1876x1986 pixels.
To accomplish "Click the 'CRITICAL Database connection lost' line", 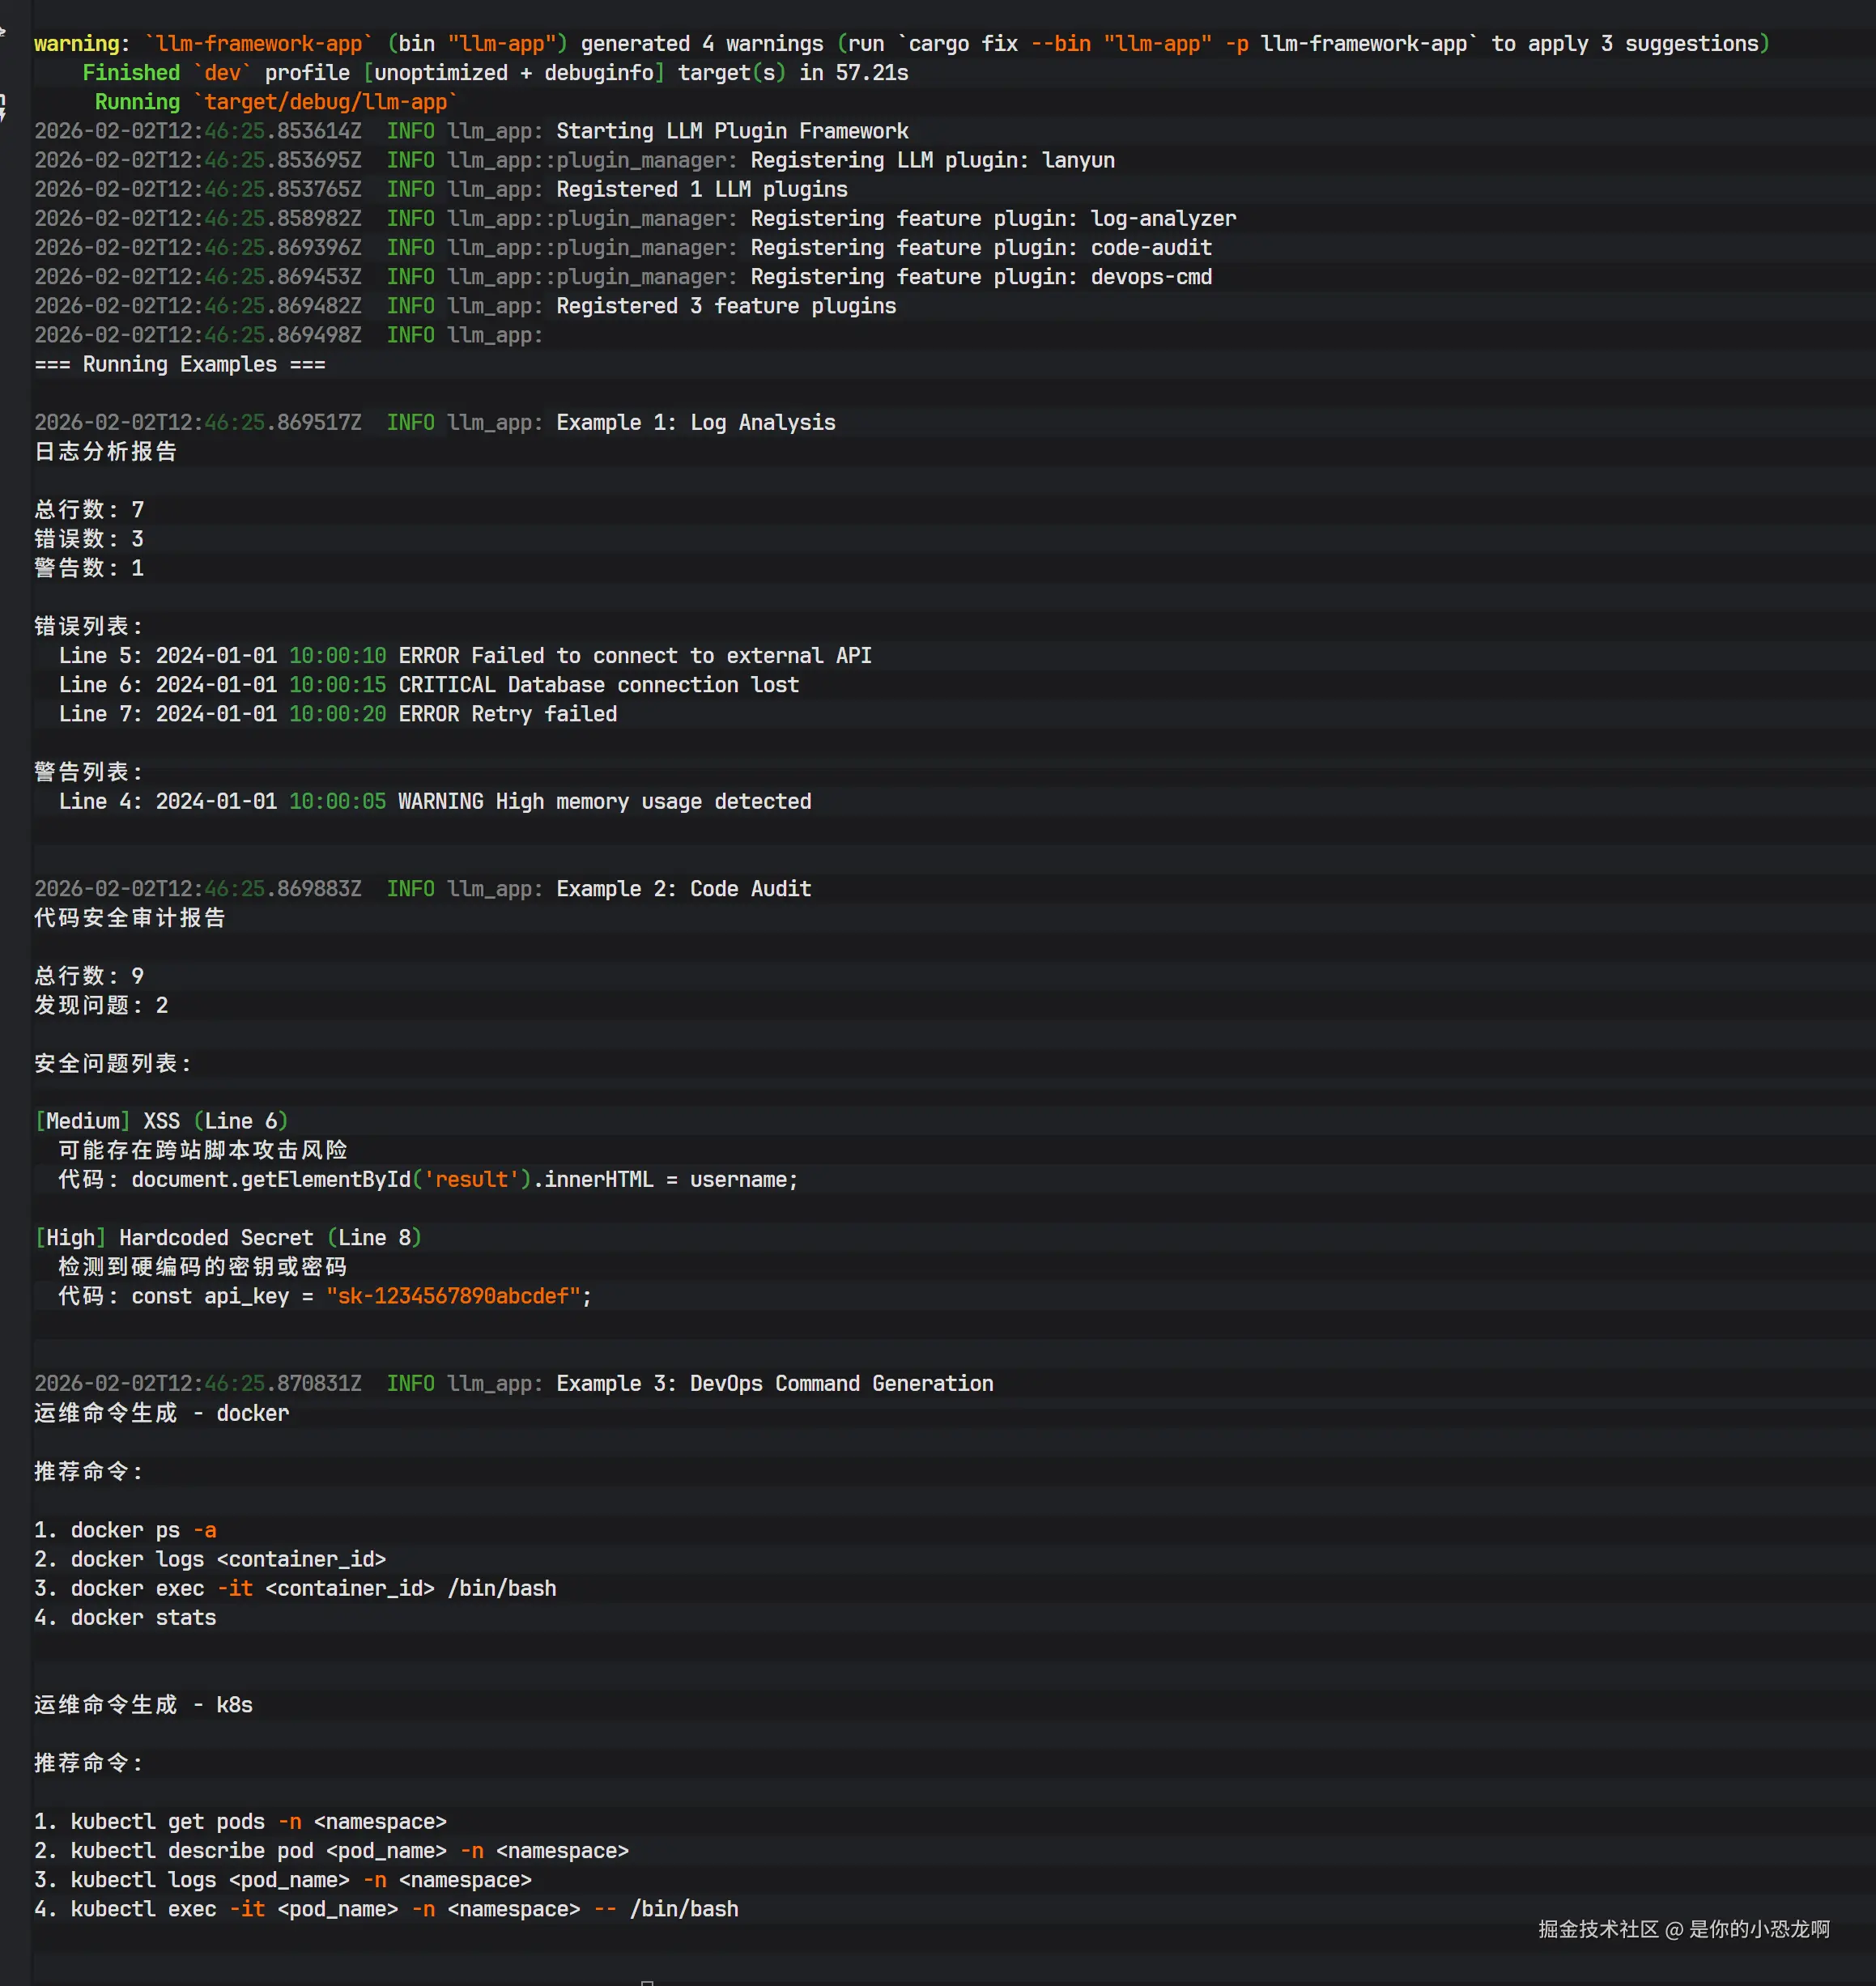I will pyautogui.click(x=598, y=685).
